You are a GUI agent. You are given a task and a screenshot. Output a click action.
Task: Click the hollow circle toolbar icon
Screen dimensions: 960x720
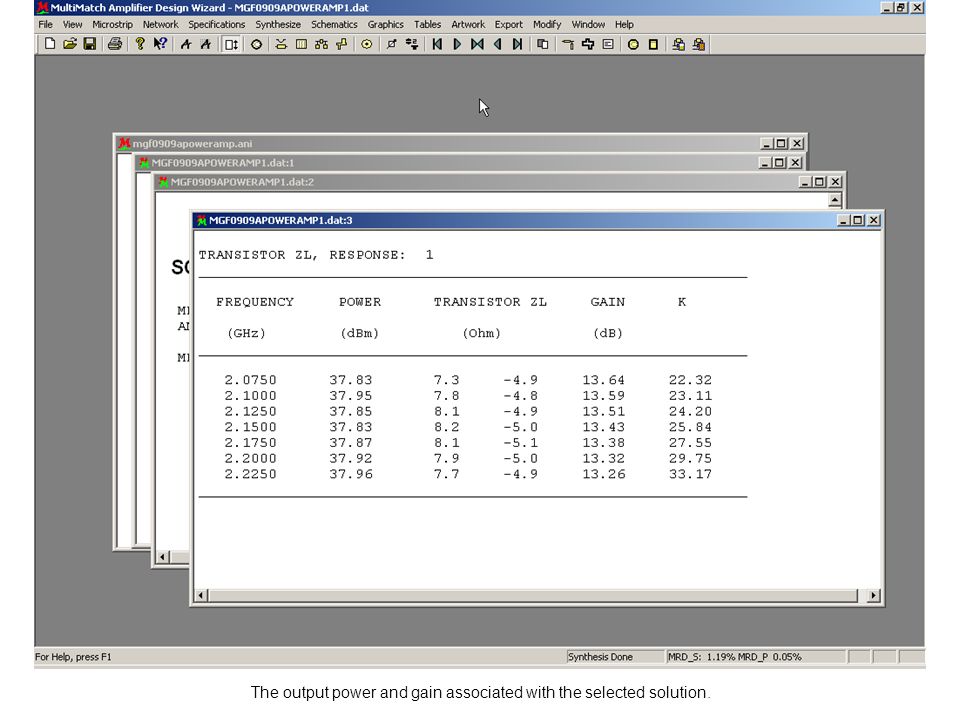pos(257,44)
